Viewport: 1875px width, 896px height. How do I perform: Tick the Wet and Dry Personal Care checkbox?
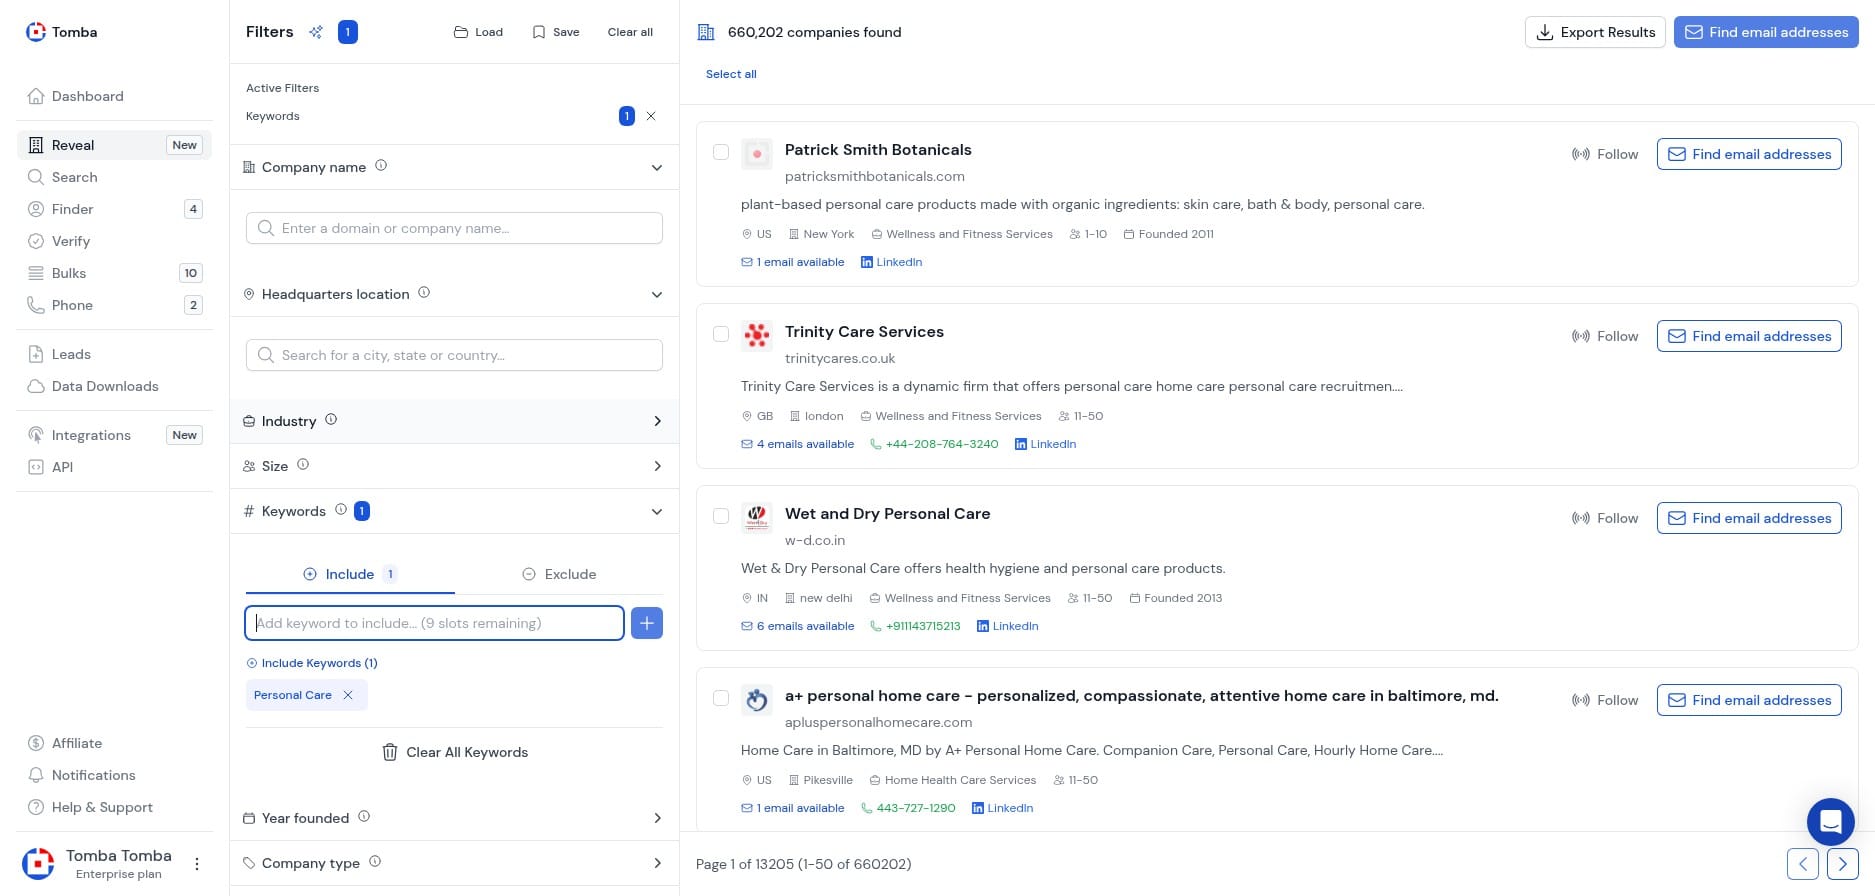tap(721, 516)
